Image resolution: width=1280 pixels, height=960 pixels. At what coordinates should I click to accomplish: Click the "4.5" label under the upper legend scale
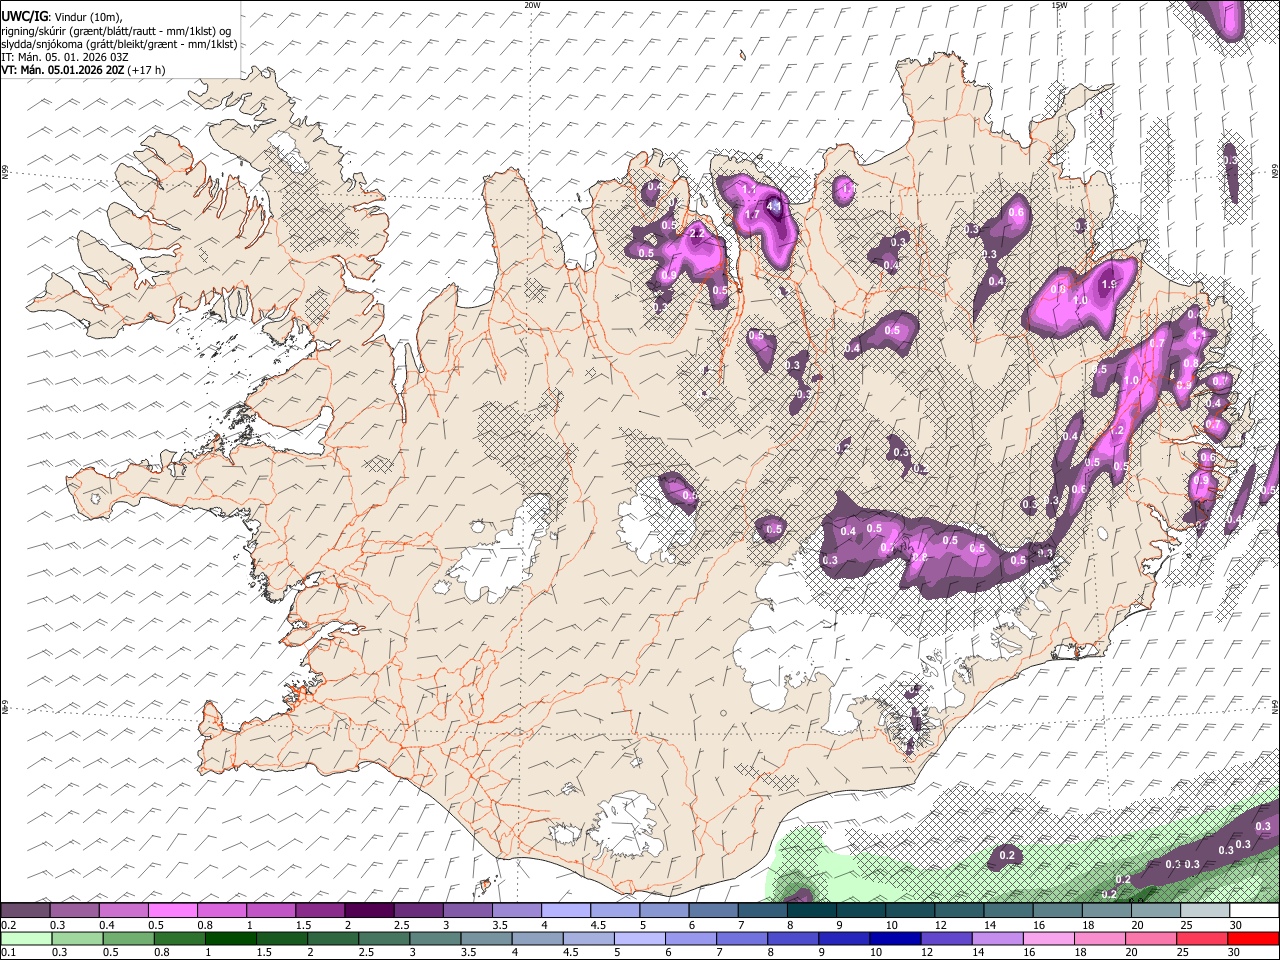598,925
